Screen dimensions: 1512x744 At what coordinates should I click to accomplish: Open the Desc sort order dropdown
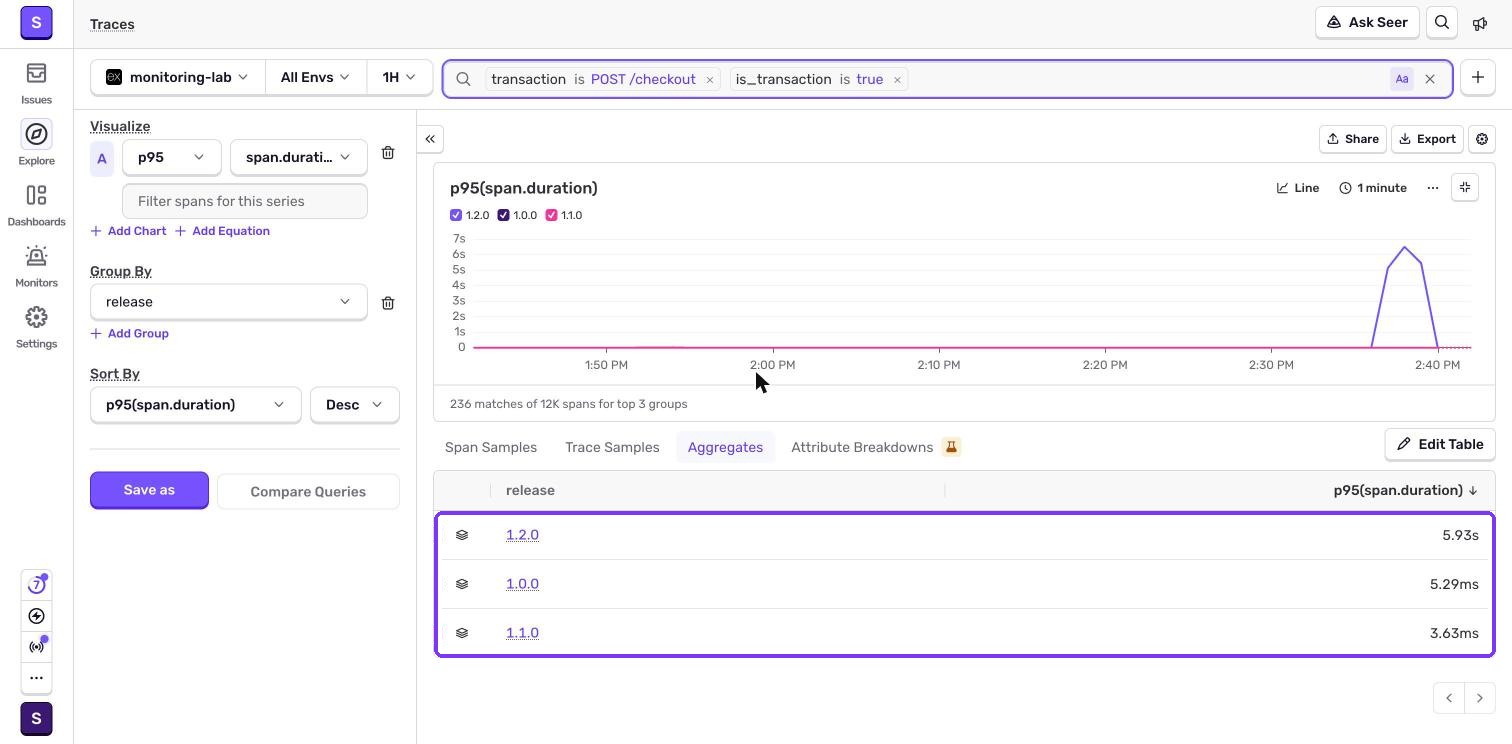point(354,405)
